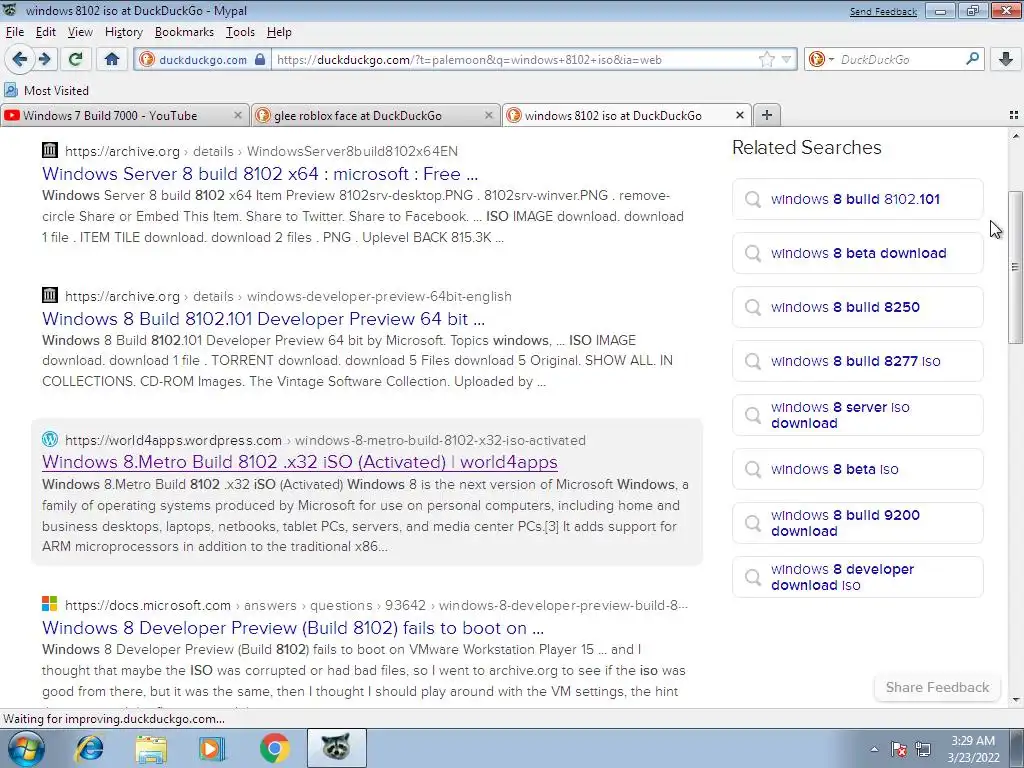Click the Action Center flag tray icon
This screenshot has height=768, width=1024.
[x=899, y=749]
